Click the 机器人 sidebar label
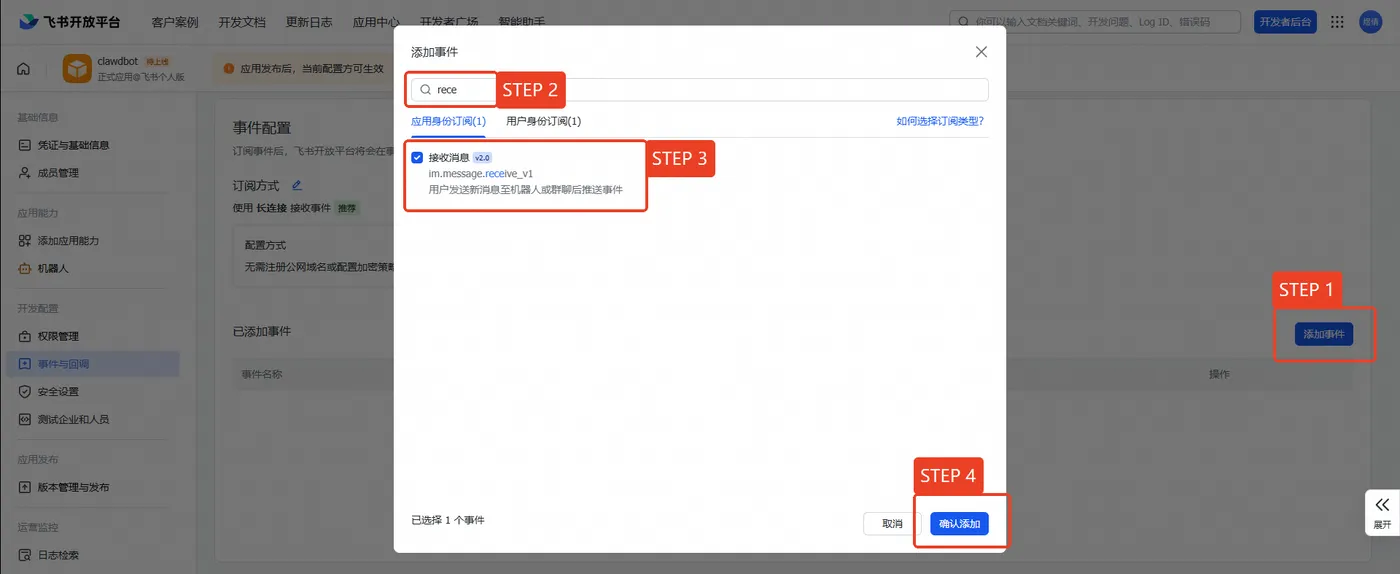 point(53,269)
